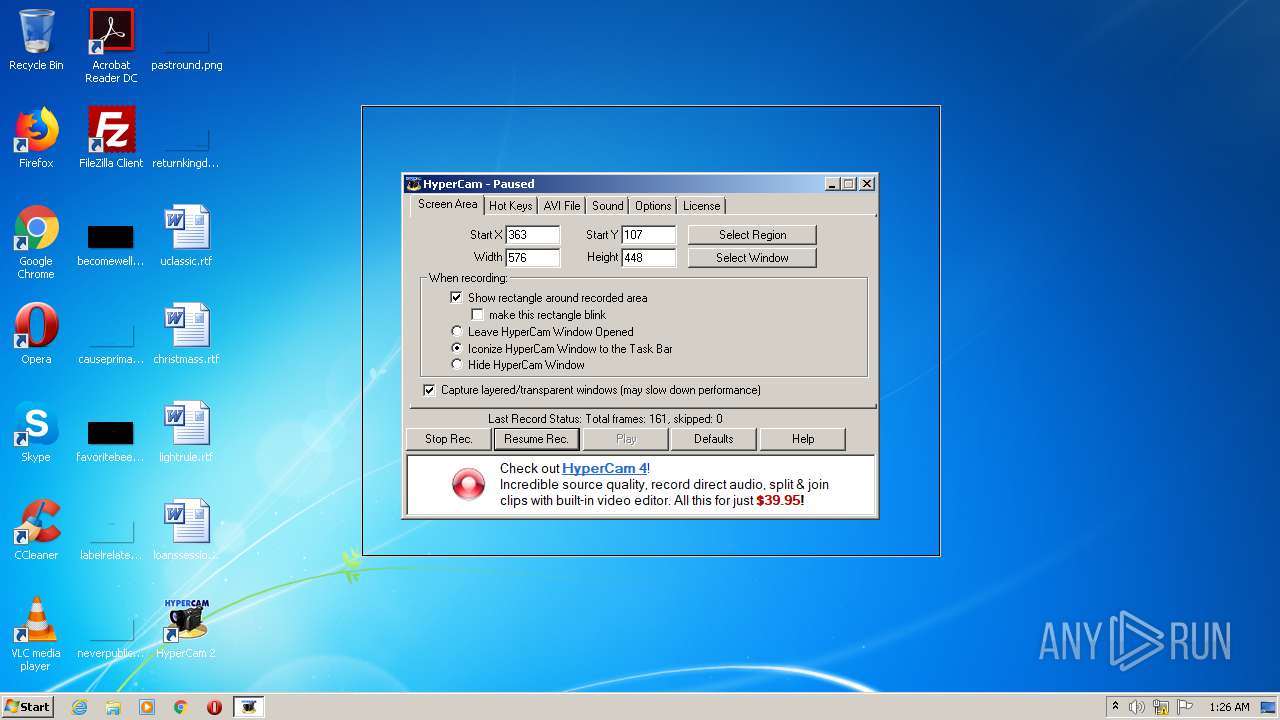Image resolution: width=1280 pixels, height=720 pixels.
Task: Open Windows Explorer folder in taskbar
Action: tap(113, 707)
